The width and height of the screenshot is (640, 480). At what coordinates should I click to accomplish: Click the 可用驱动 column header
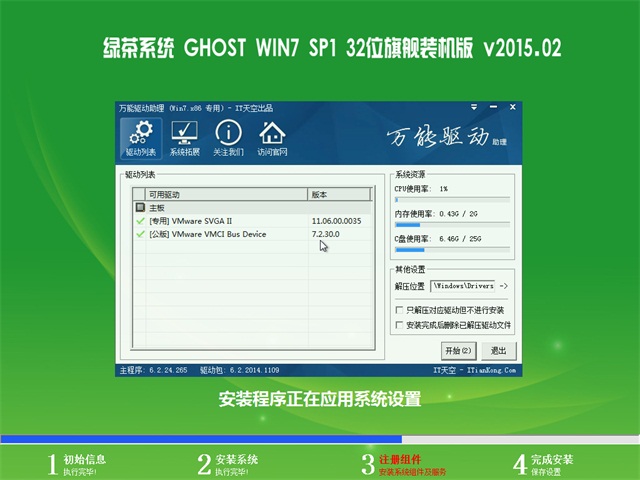pos(225,194)
